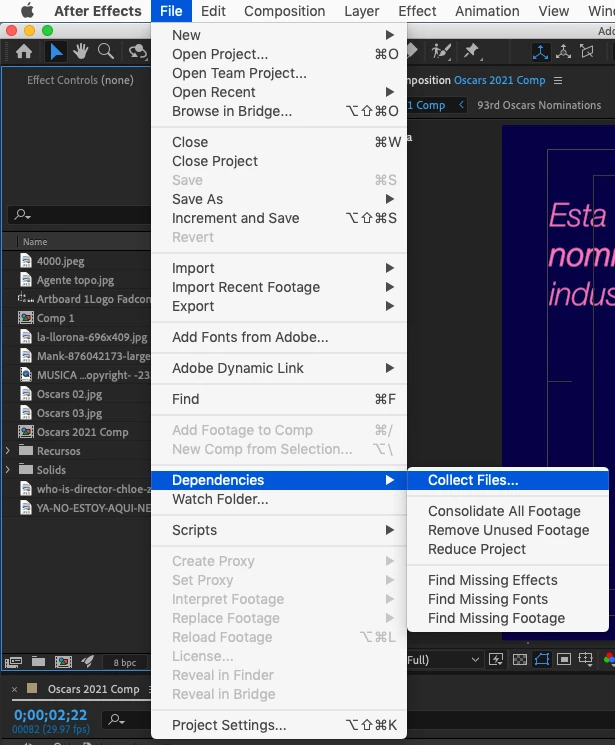
Task: Click the timeline search field
Action: click(127, 720)
